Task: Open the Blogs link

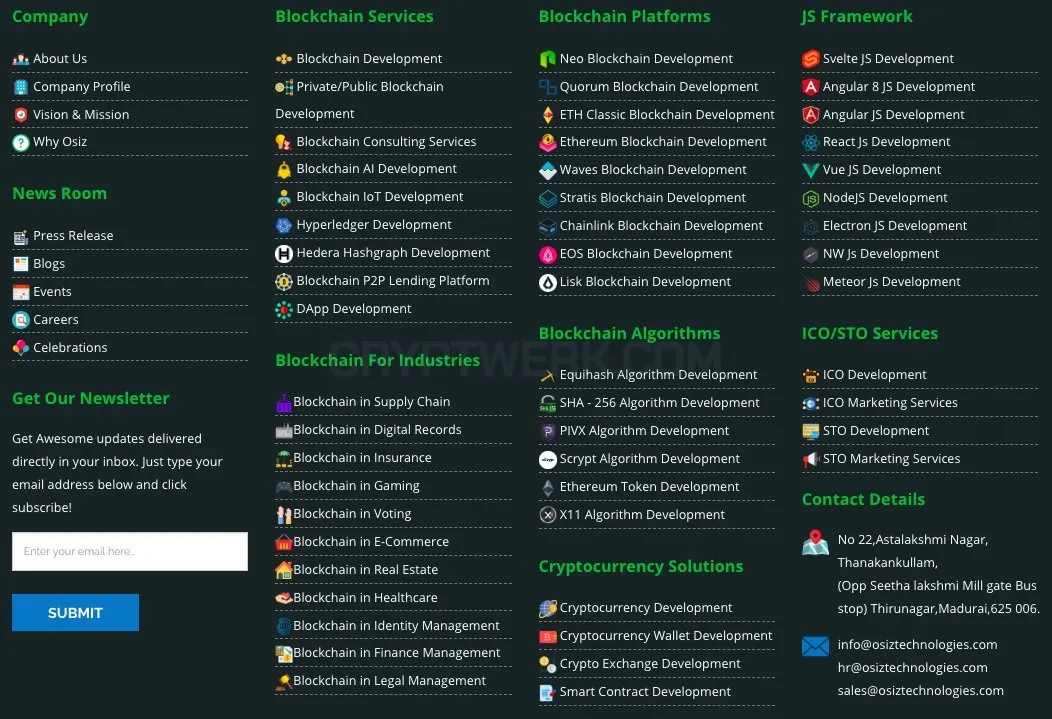Action: [x=49, y=264]
